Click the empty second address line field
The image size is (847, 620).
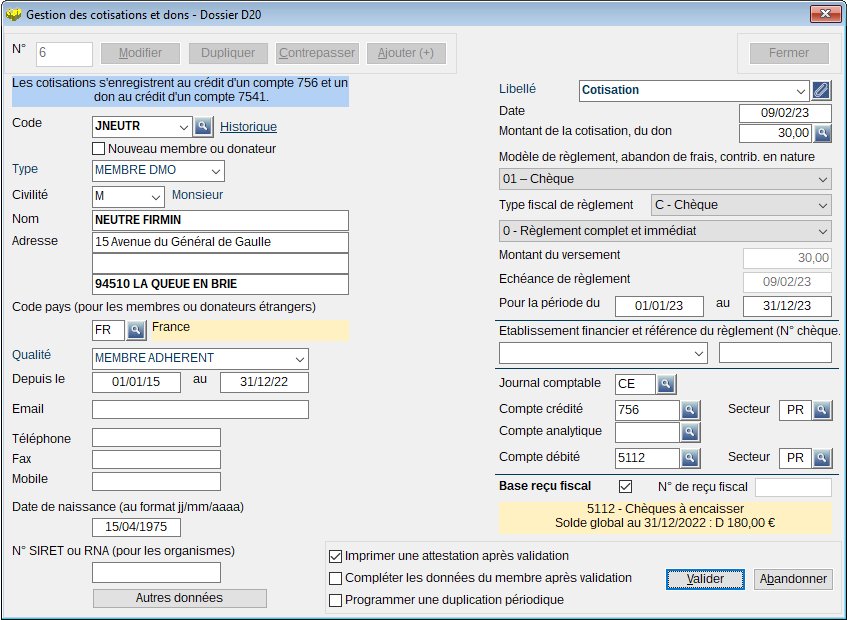(220, 264)
